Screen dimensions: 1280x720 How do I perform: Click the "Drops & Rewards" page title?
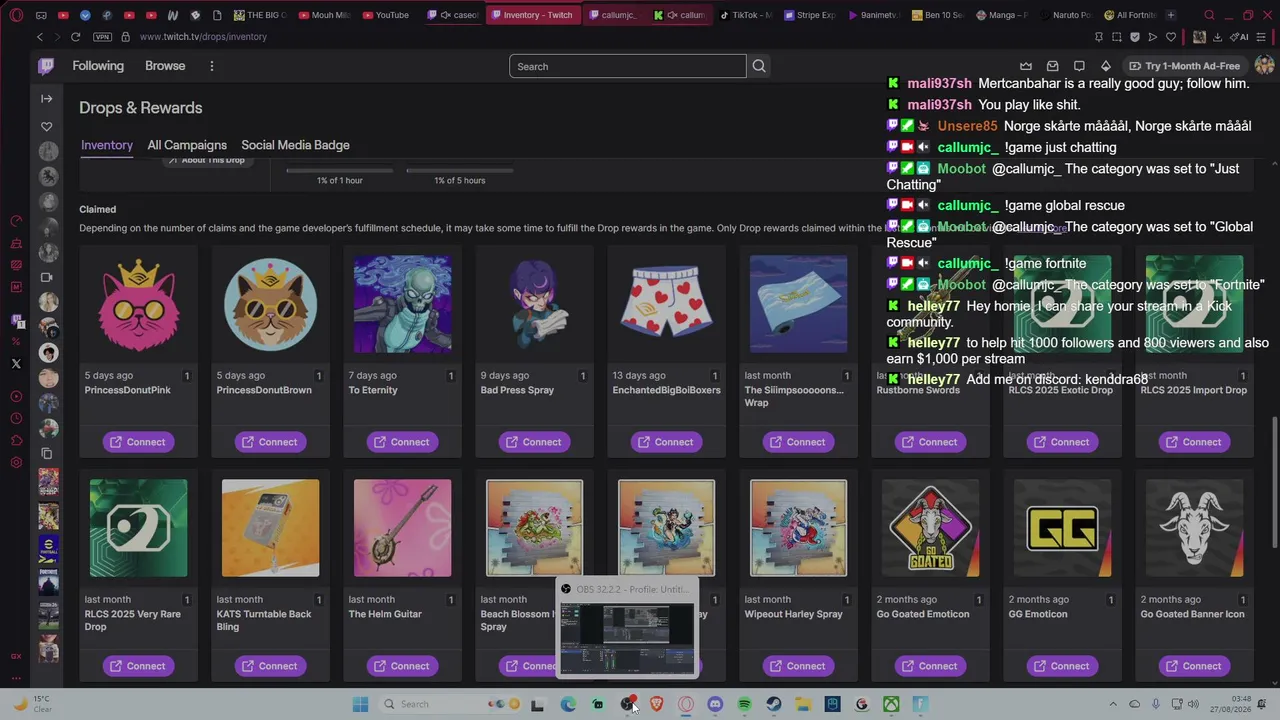(x=141, y=108)
